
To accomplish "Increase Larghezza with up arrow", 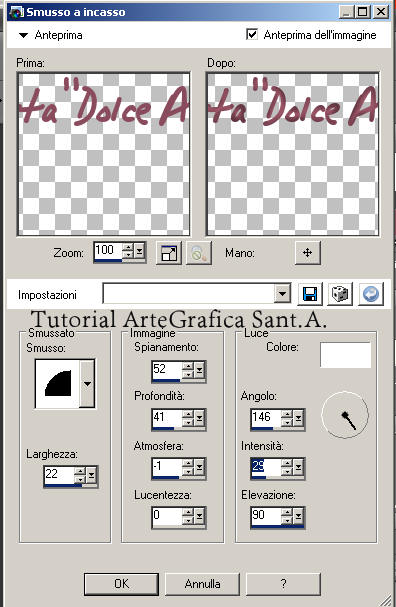I will pos(79,471).
